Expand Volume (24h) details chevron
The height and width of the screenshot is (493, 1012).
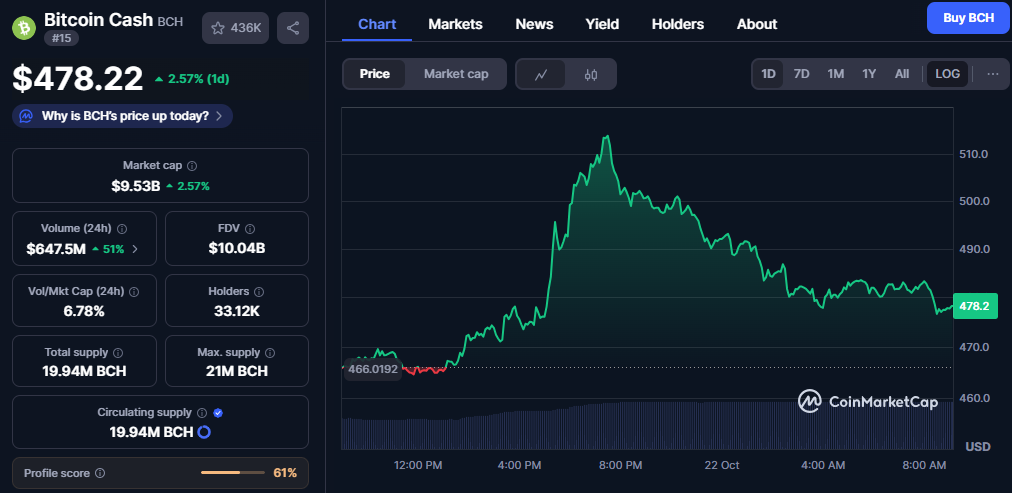(135, 248)
